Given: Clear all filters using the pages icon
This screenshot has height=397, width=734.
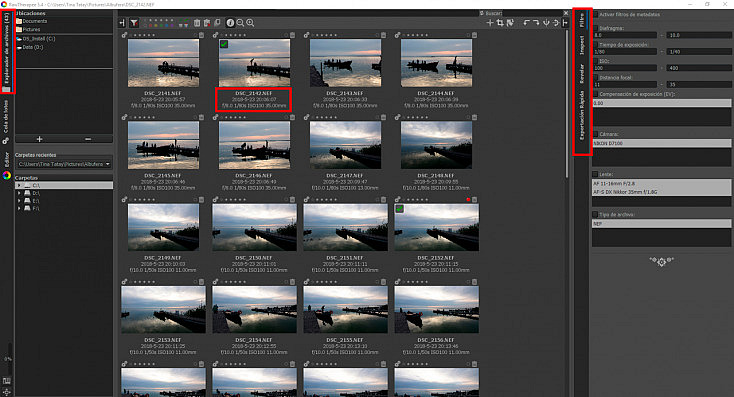Looking at the screenshot, I should [217, 22].
